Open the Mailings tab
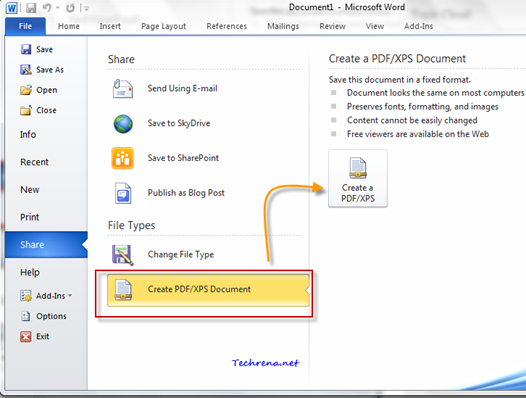This screenshot has width=526, height=398. (x=283, y=27)
